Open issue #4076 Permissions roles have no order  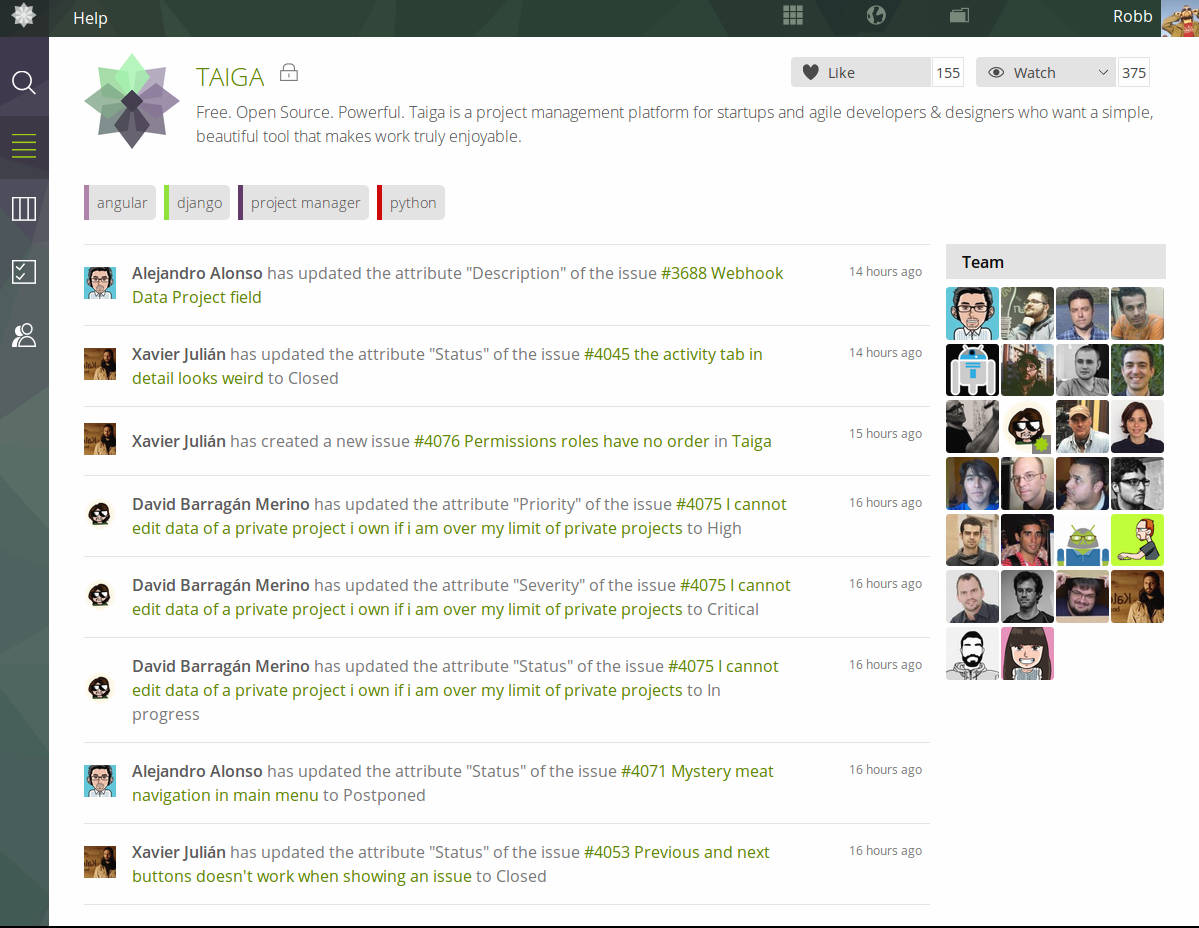pyautogui.click(x=561, y=441)
